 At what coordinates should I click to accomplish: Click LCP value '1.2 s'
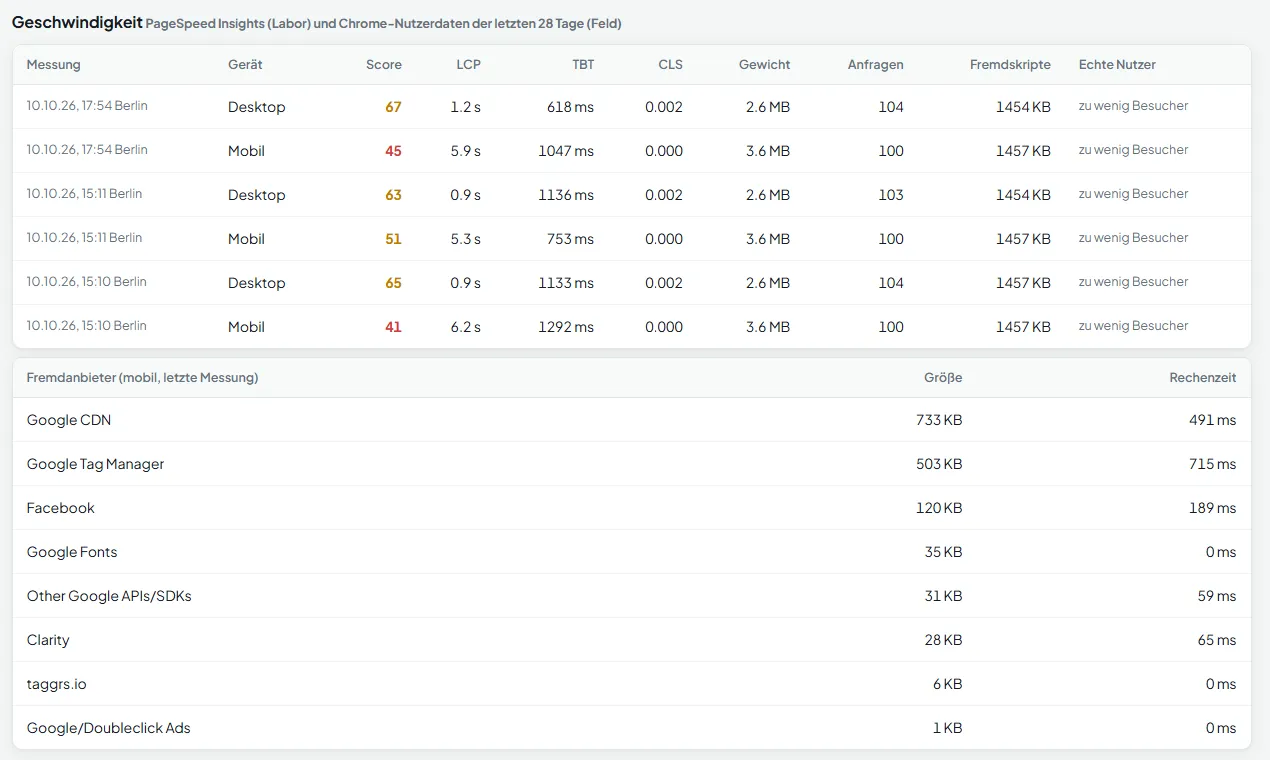[465, 107]
